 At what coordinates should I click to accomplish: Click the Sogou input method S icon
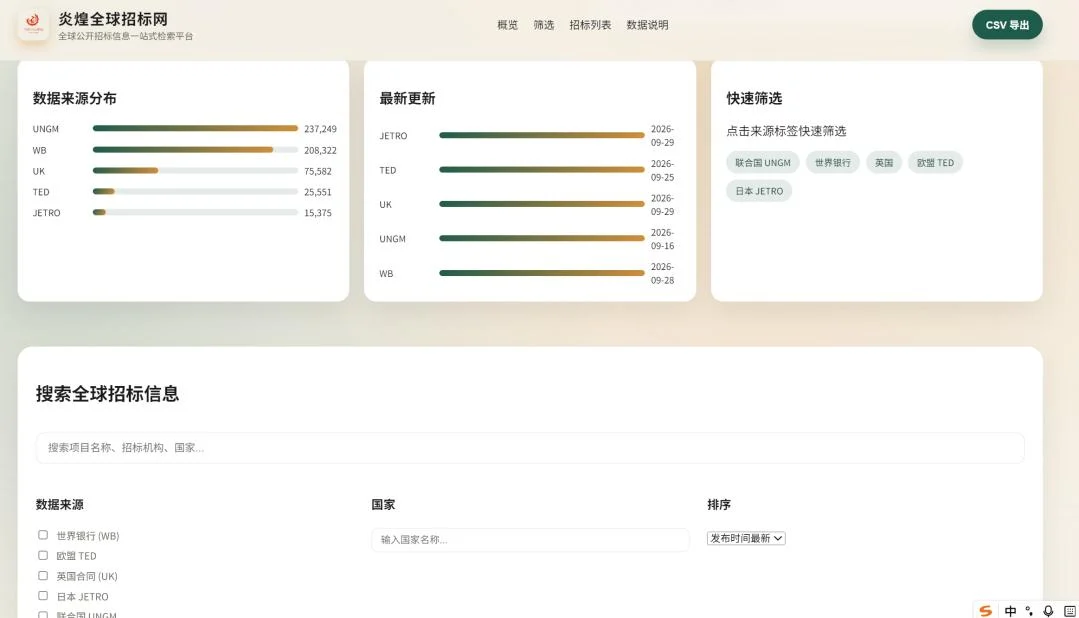tap(985, 610)
